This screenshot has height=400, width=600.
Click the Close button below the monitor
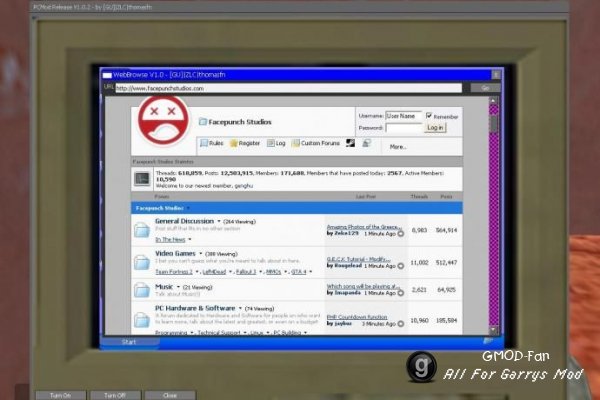click(170, 395)
